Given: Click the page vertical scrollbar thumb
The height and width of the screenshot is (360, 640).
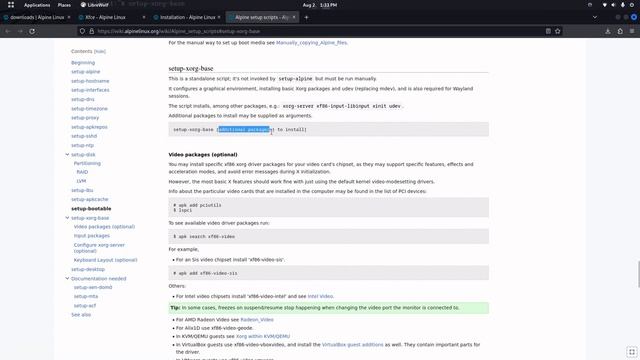Looking at the screenshot, I should (638, 274).
